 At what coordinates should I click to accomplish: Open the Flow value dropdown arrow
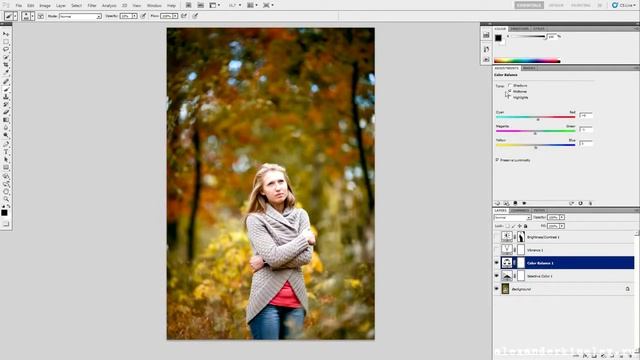[x=175, y=16]
